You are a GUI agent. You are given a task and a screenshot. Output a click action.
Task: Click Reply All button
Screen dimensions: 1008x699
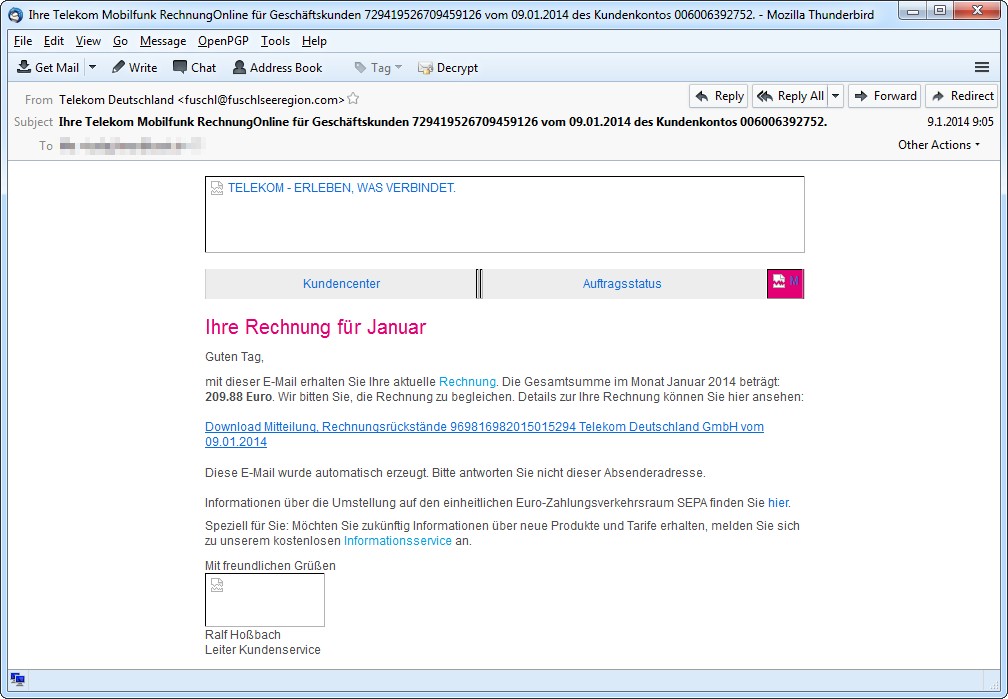(x=790, y=96)
